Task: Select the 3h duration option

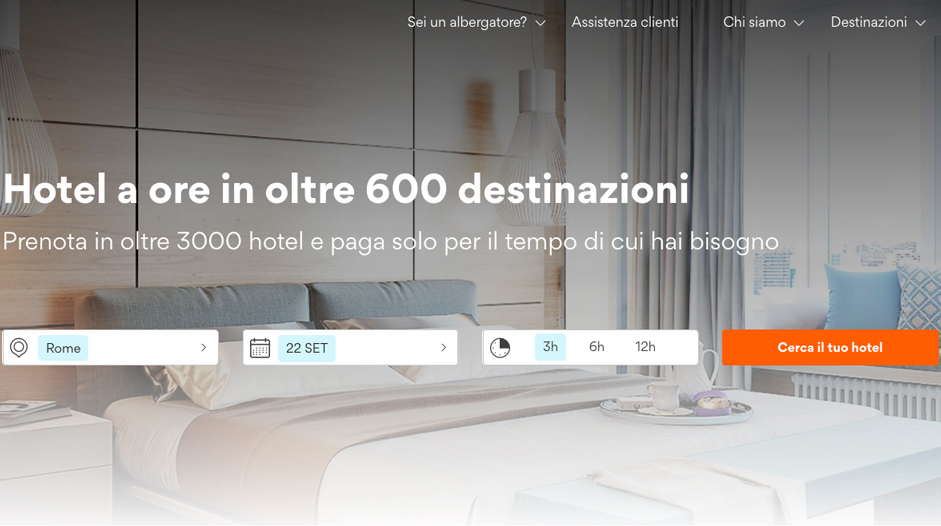Action: pos(550,347)
